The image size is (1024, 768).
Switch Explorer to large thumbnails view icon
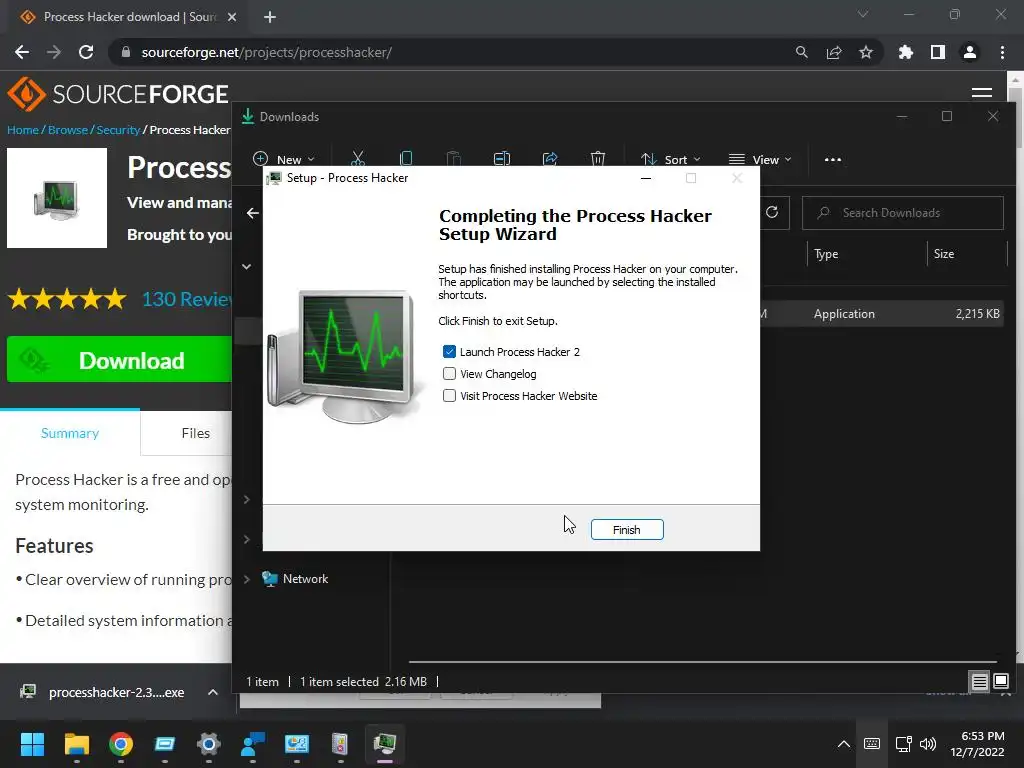click(1001, 682)
